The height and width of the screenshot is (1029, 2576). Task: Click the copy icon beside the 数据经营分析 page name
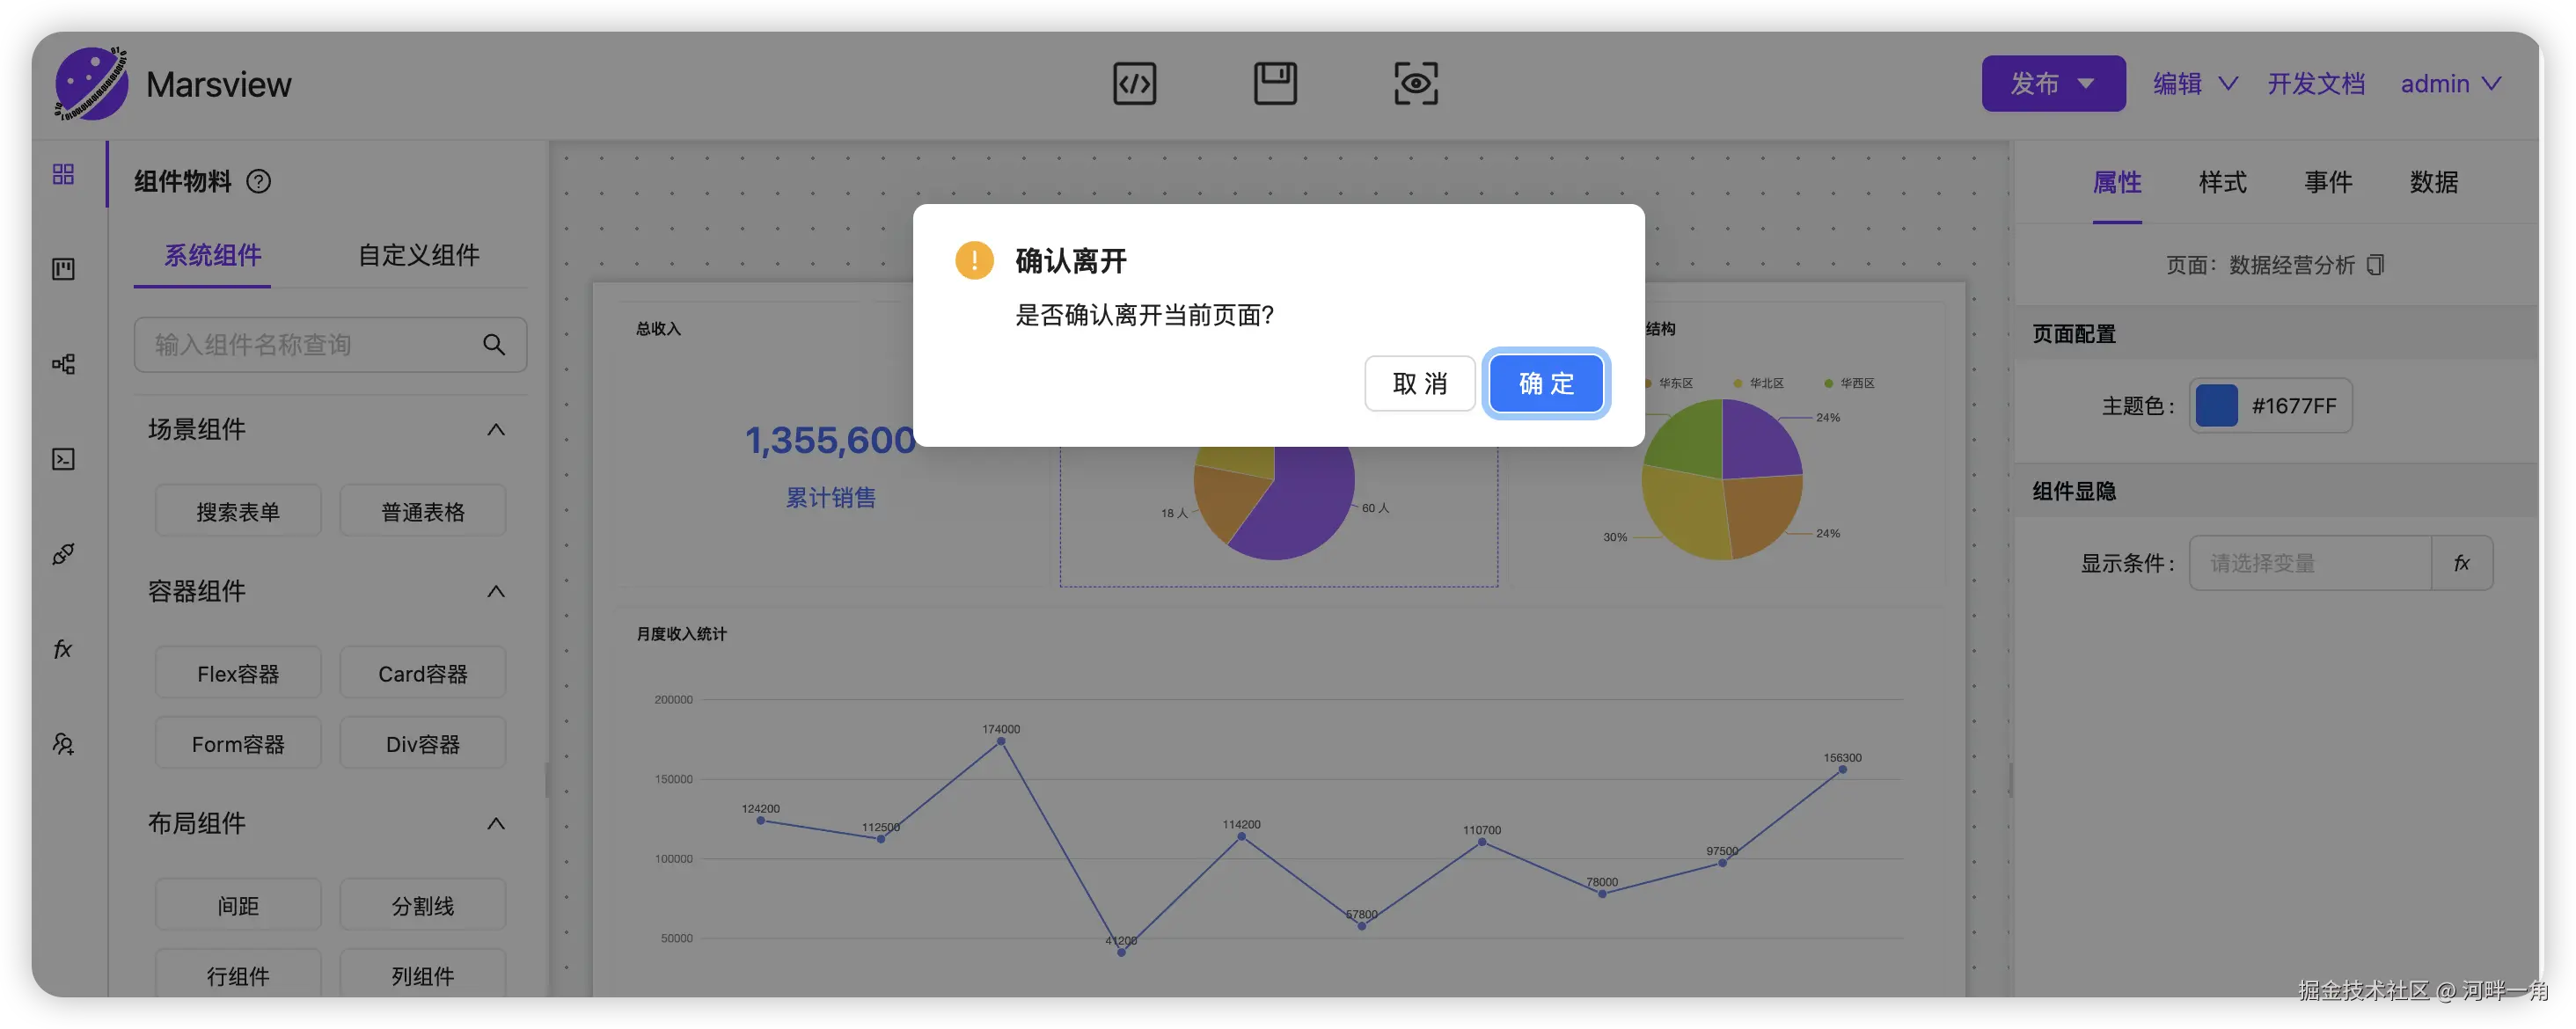[x=2376, y=265]
